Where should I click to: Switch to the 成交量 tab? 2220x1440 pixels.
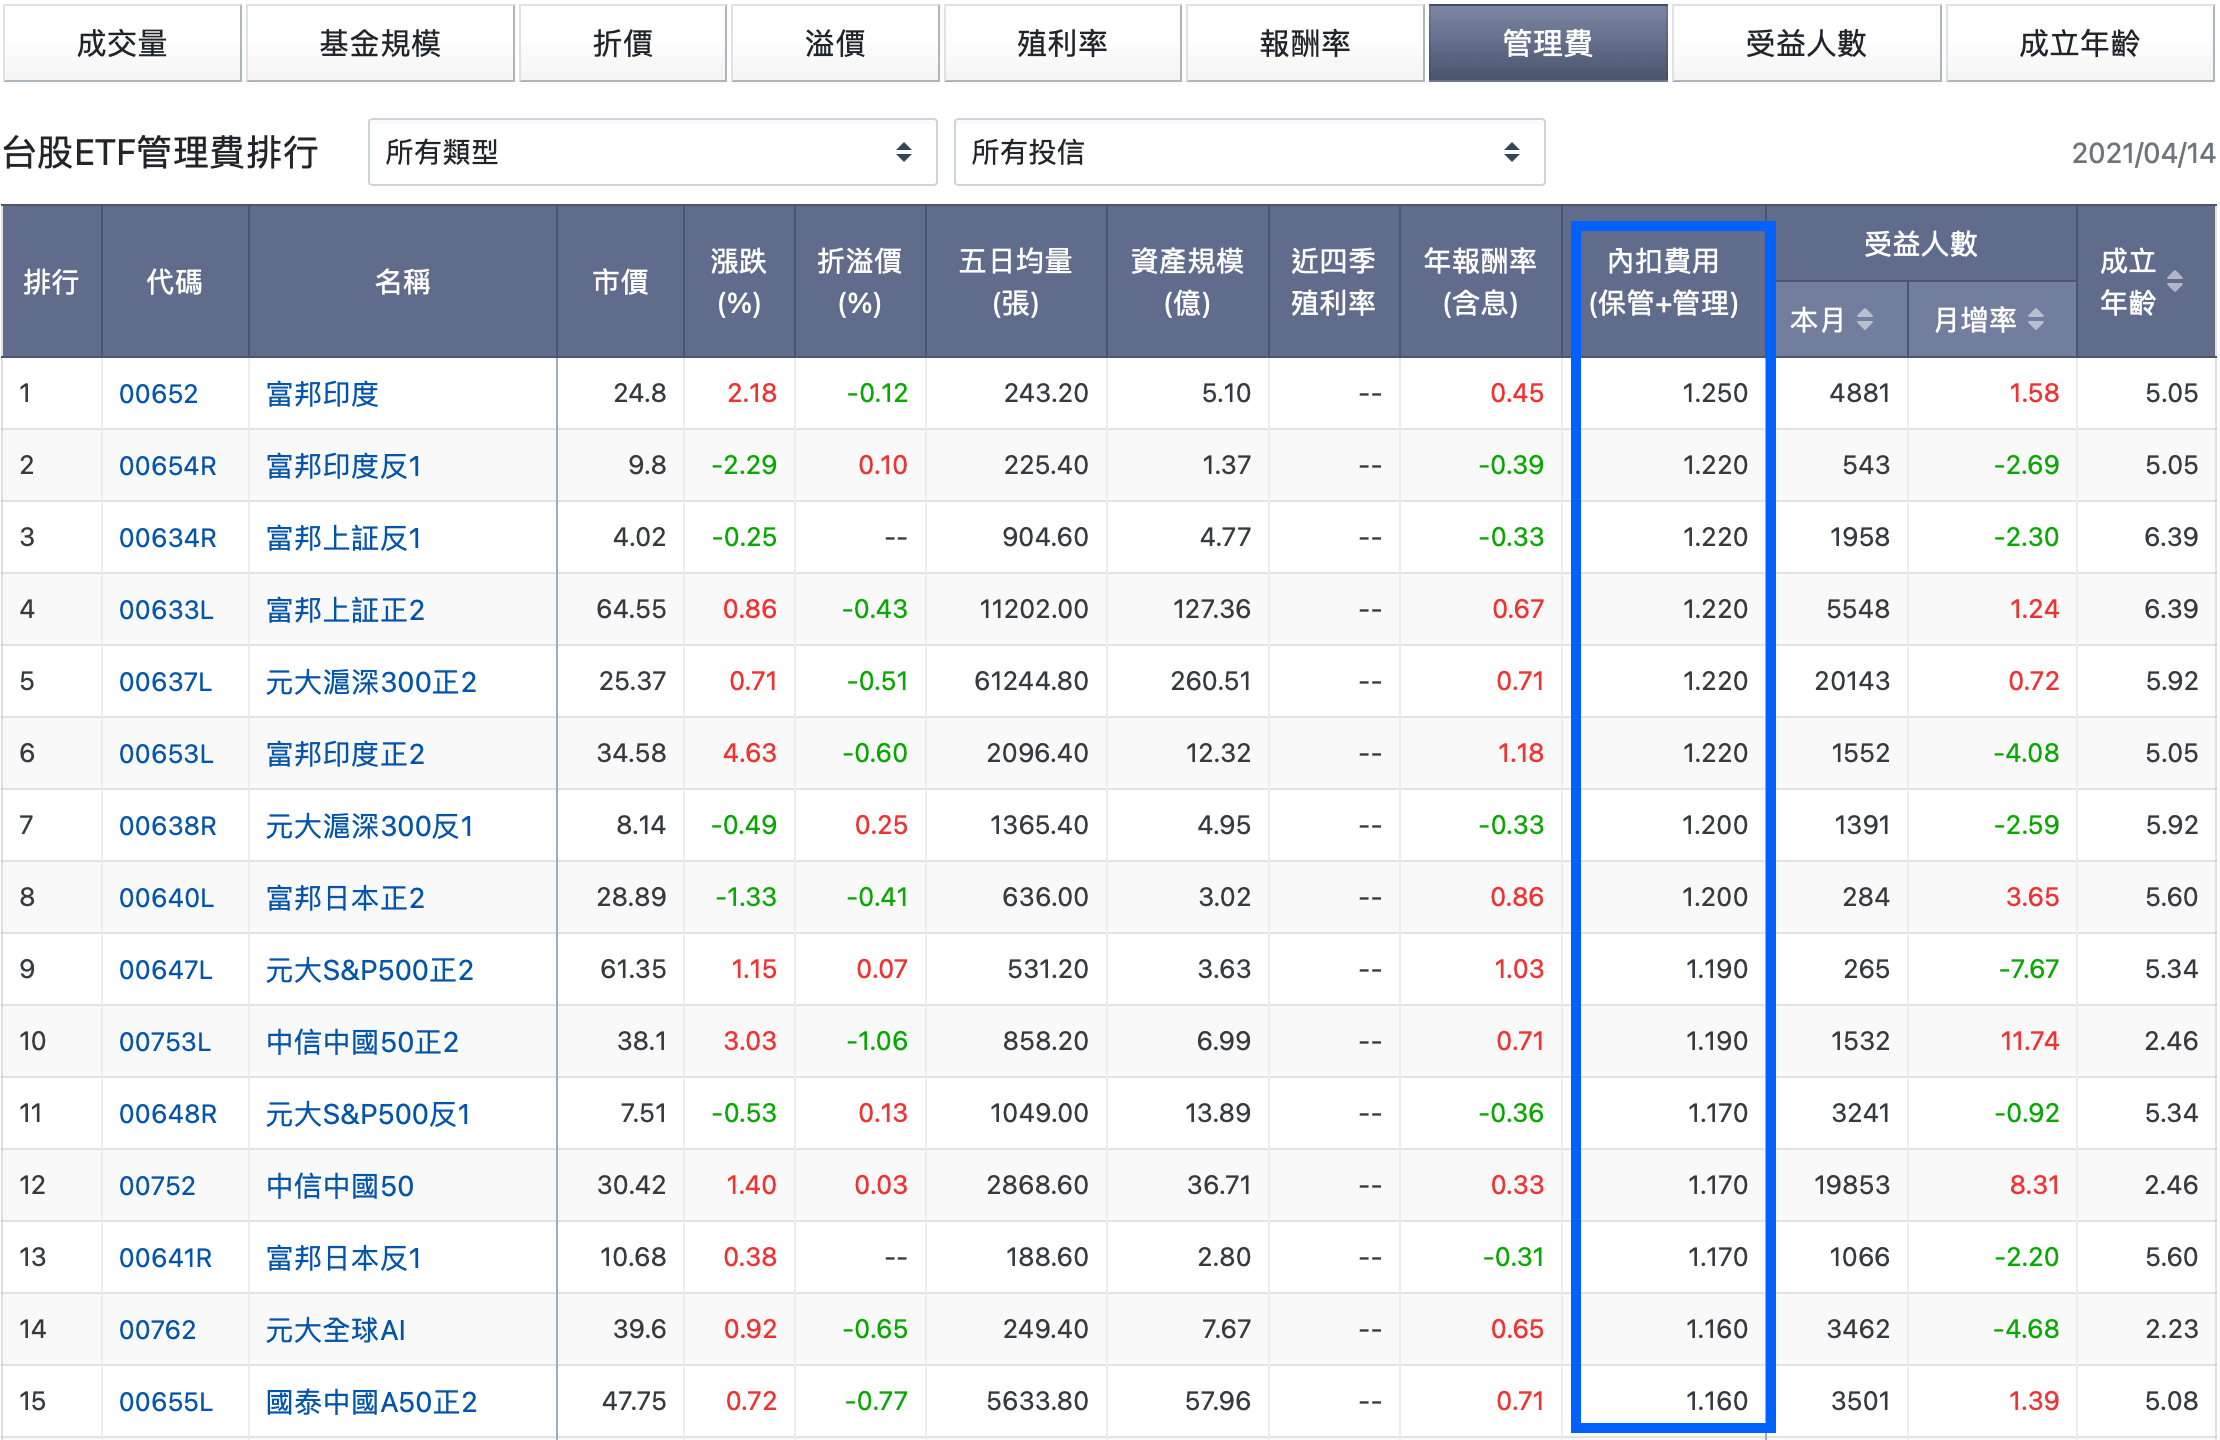[122, 43]
